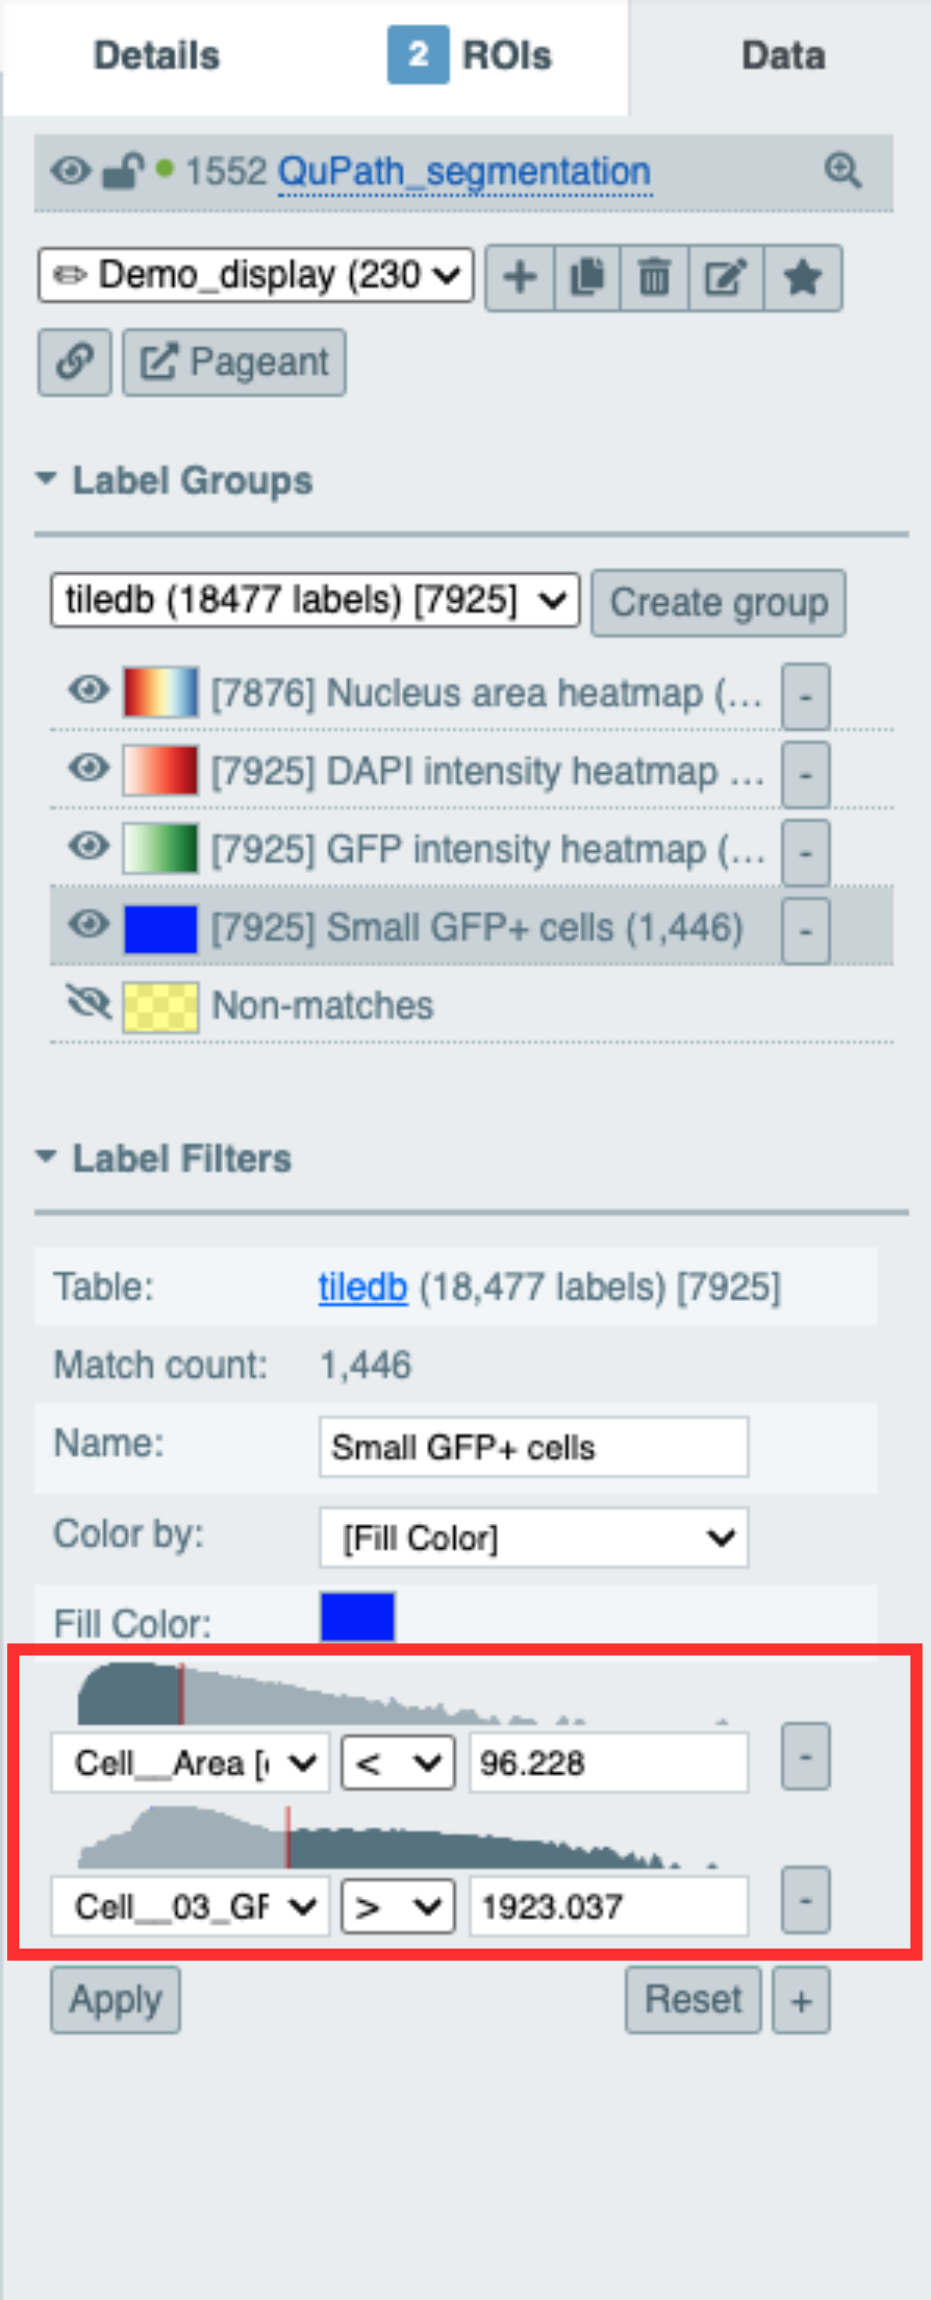
Task: Click the duplicate display copy icon
Action: pyautogui.click(x=587, y=277)
